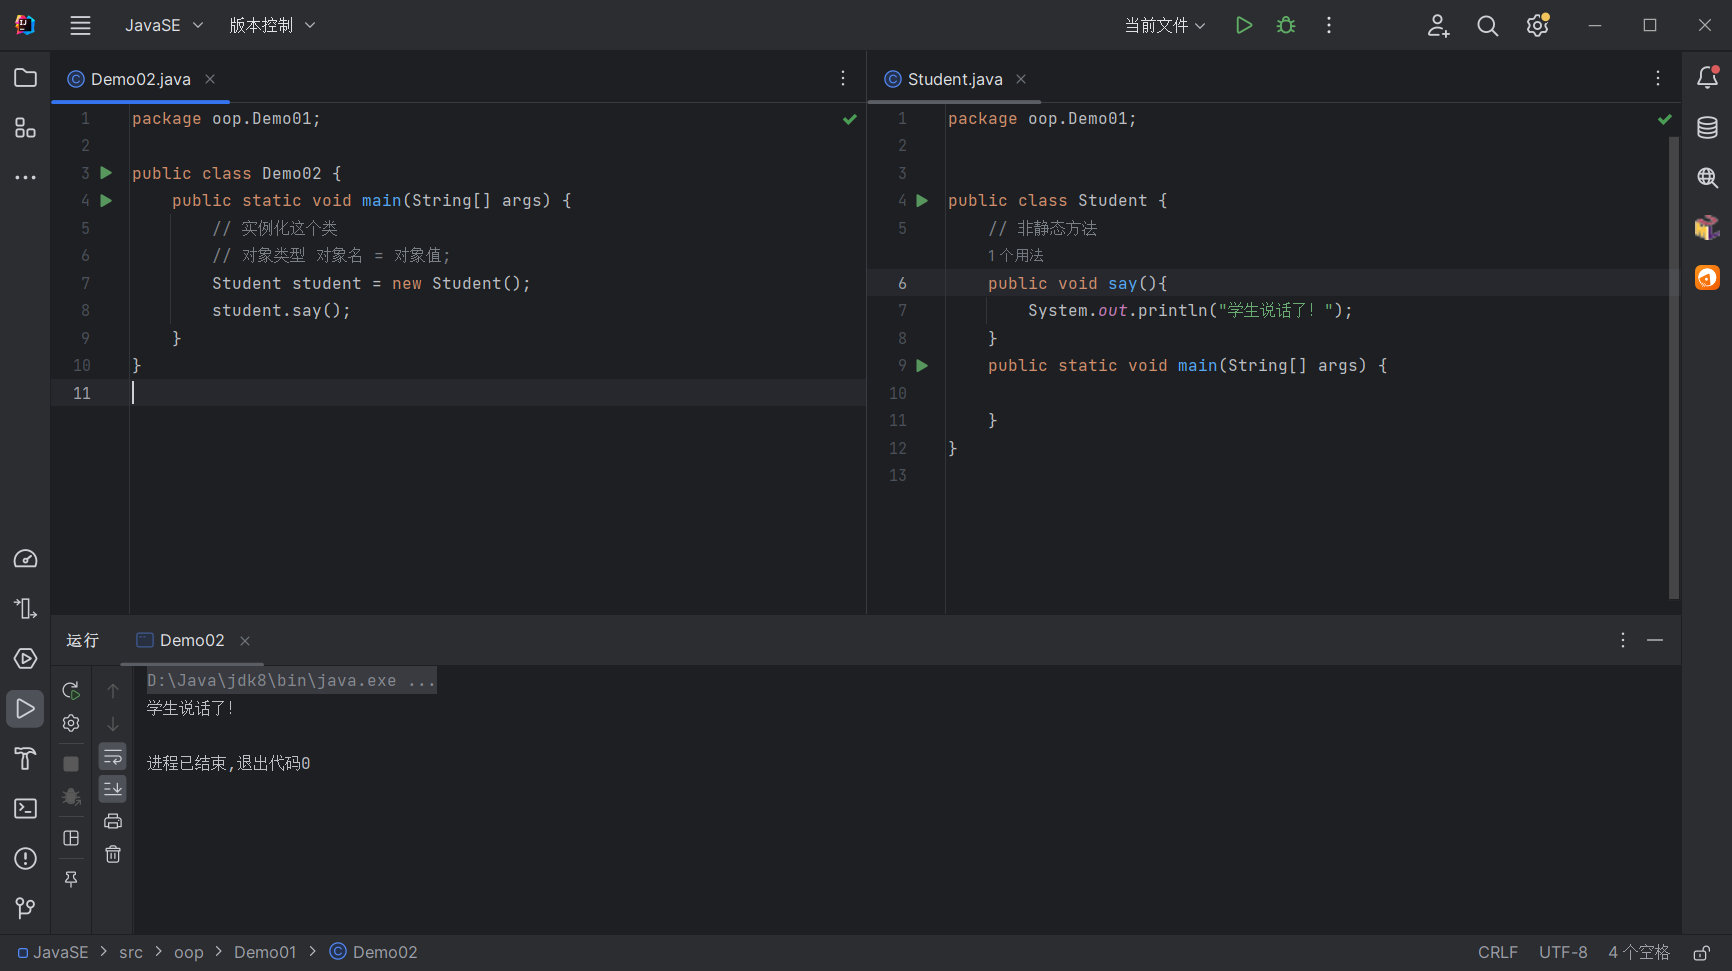Open the Notifications bell panel
Screen dimensions: 1732x971
(x=1707, y=78)
